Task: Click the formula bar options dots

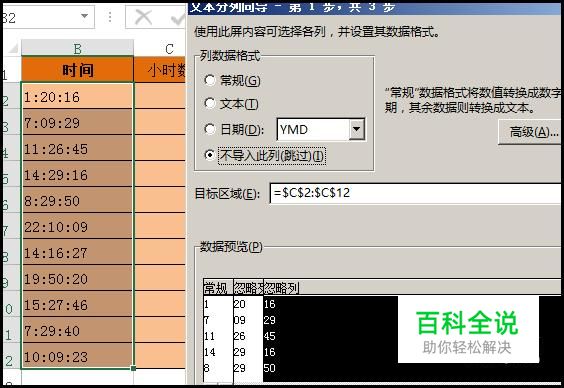Action: pyautogui.click(x=110, y=17)
